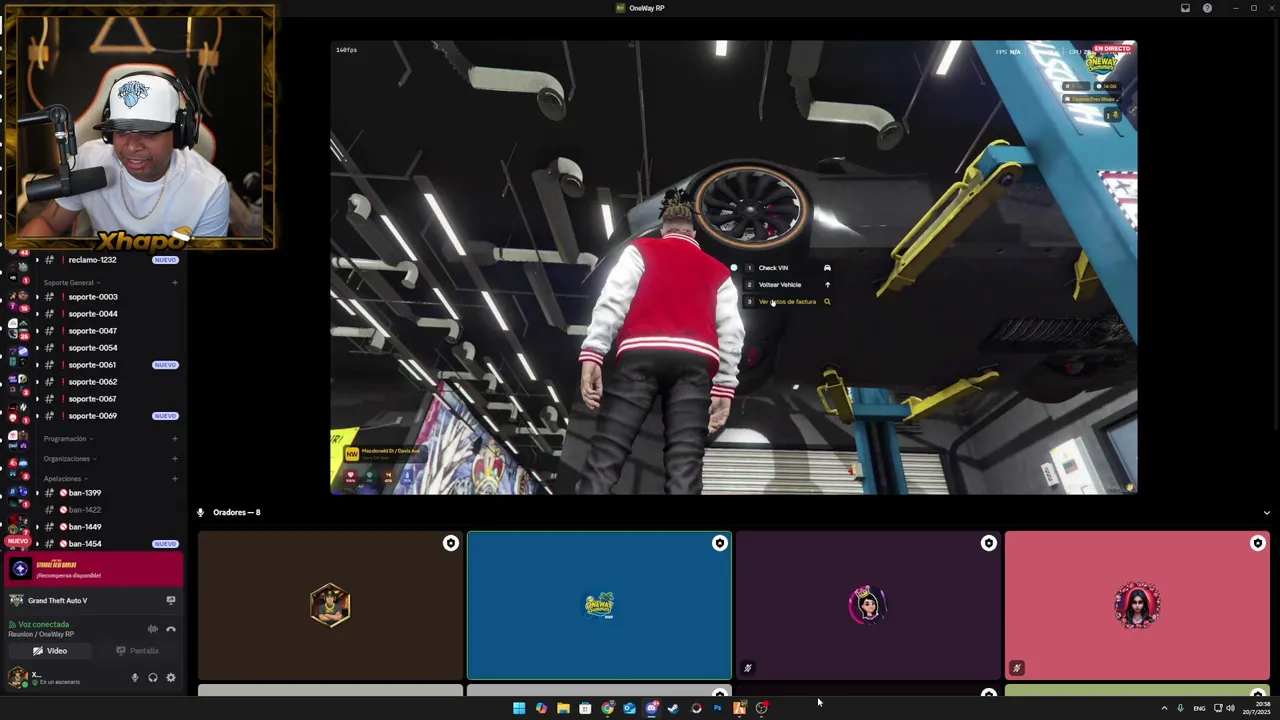The width and height of the screenshot is (1280, 720).
Task: Open Discord user settings gear
Action: pyautogui.click(x=171, y=678)
